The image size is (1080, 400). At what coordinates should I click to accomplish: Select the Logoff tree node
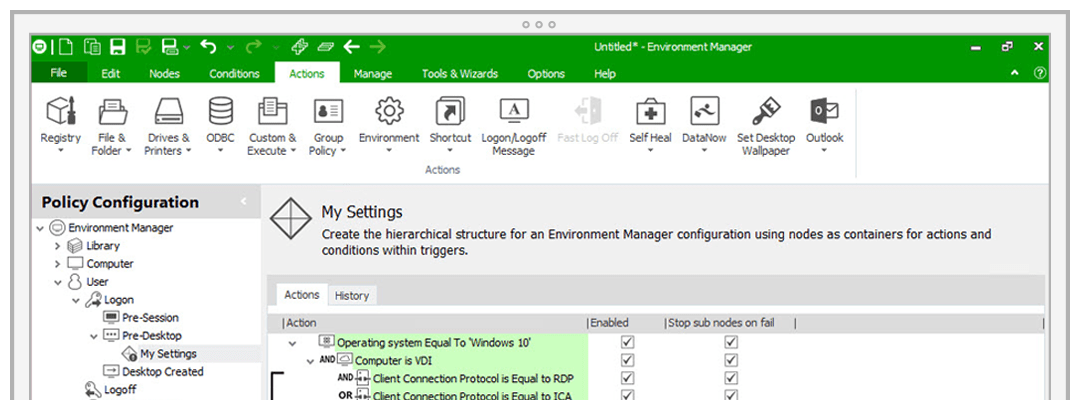(x=120, y=389)
